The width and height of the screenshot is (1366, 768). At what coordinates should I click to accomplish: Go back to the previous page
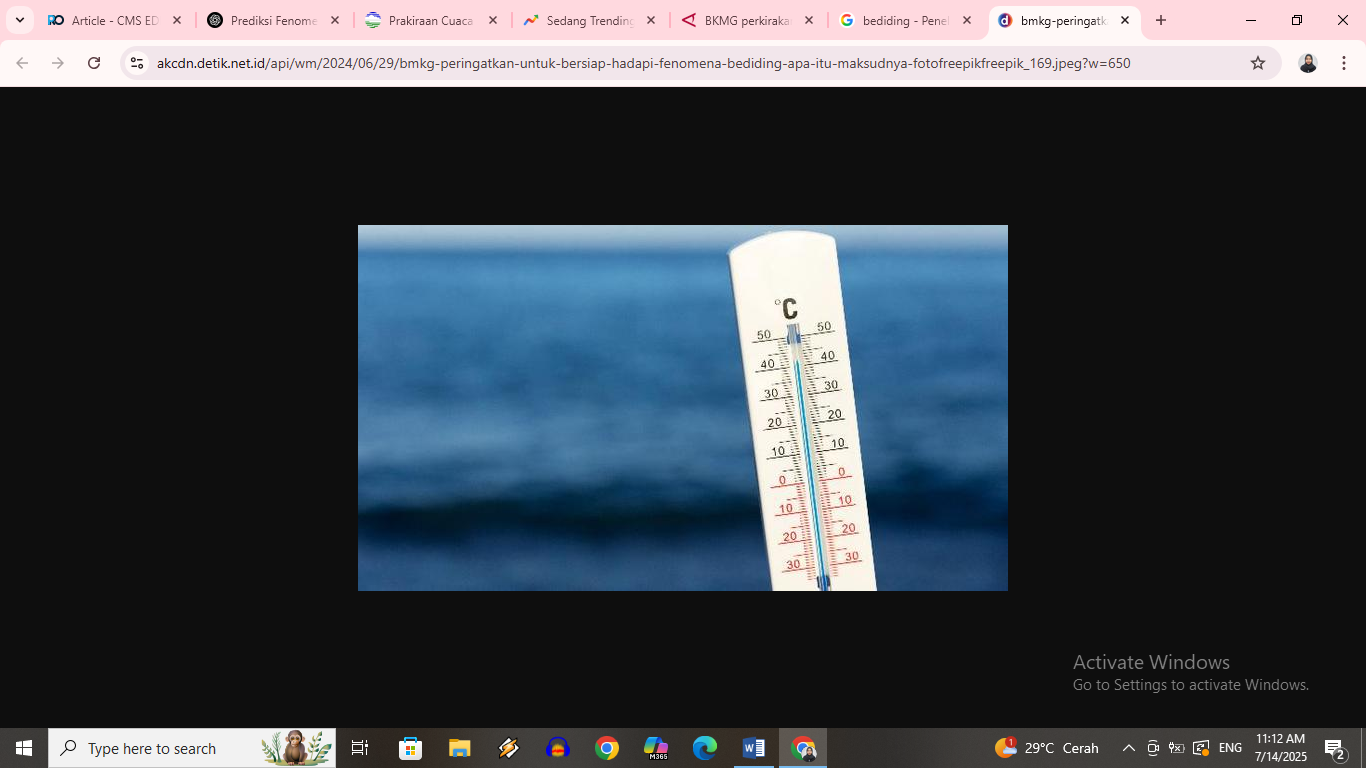point(22,63)
